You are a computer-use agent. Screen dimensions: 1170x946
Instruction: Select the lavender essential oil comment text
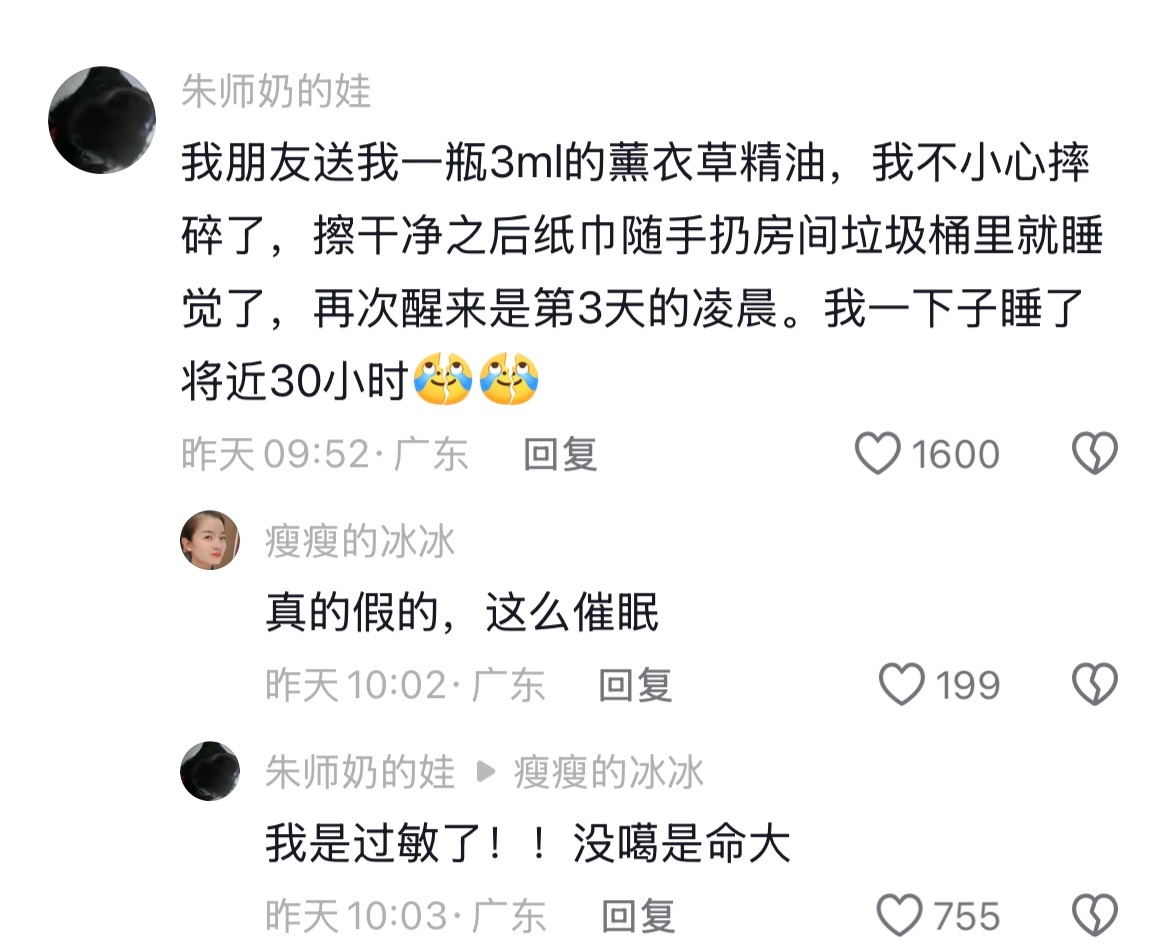click(642, 272)
